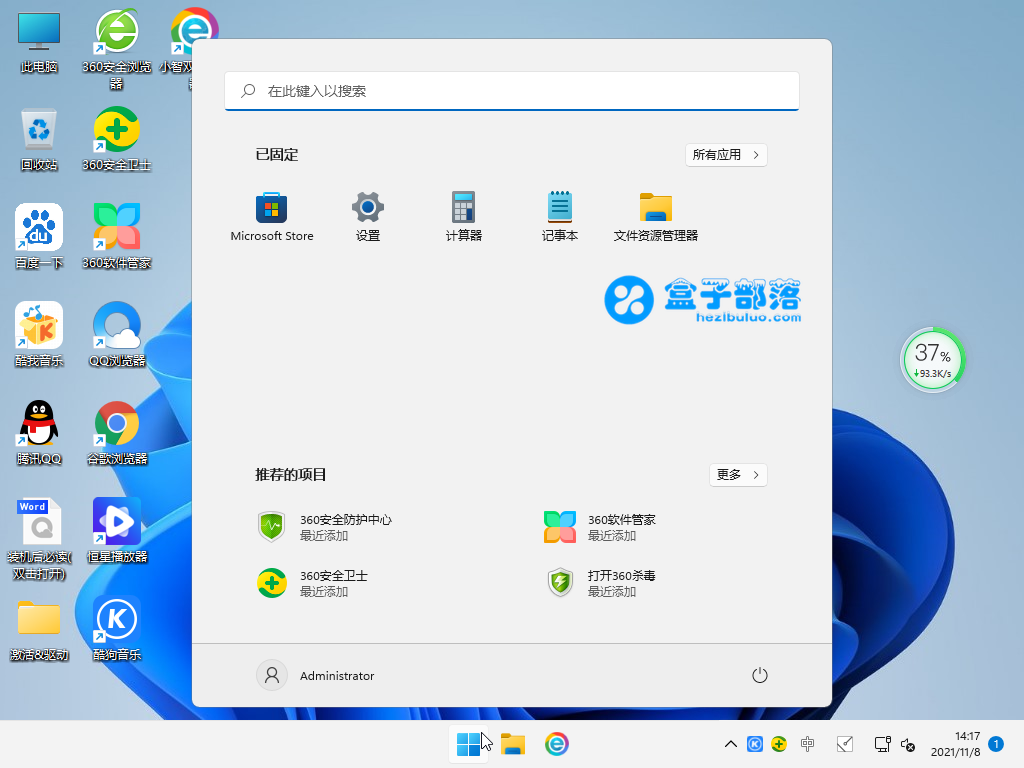
Task: Open recommended item 360安全防护中心
Action: 325,527
